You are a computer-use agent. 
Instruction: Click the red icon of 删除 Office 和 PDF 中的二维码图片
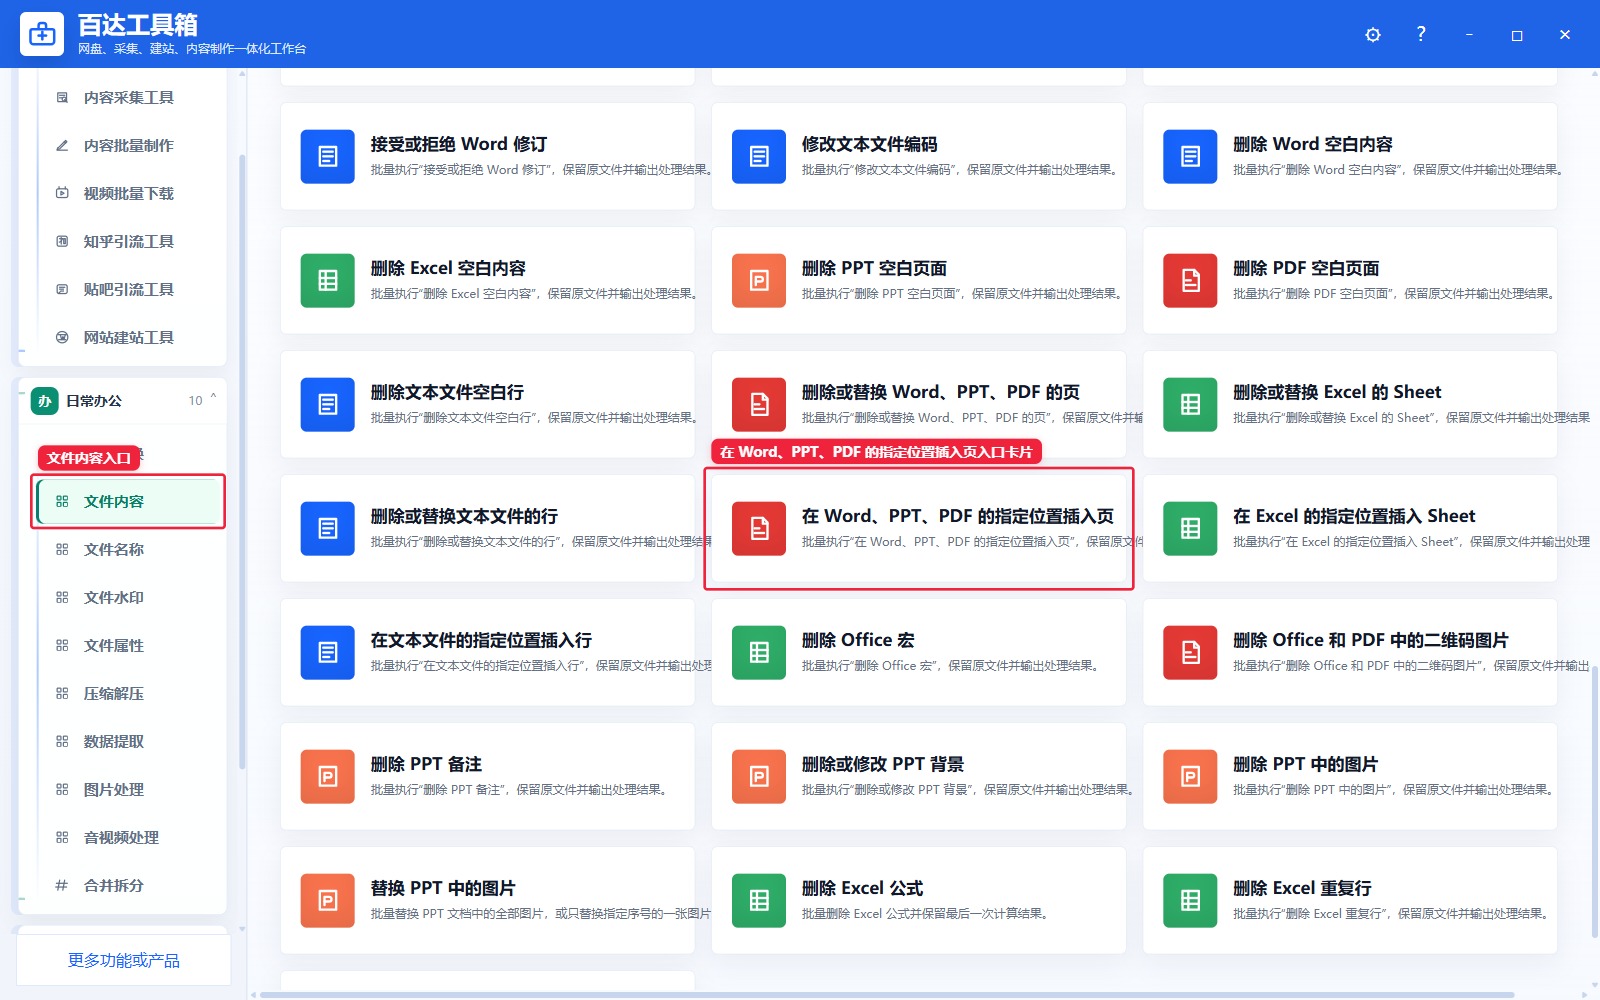1190,652
